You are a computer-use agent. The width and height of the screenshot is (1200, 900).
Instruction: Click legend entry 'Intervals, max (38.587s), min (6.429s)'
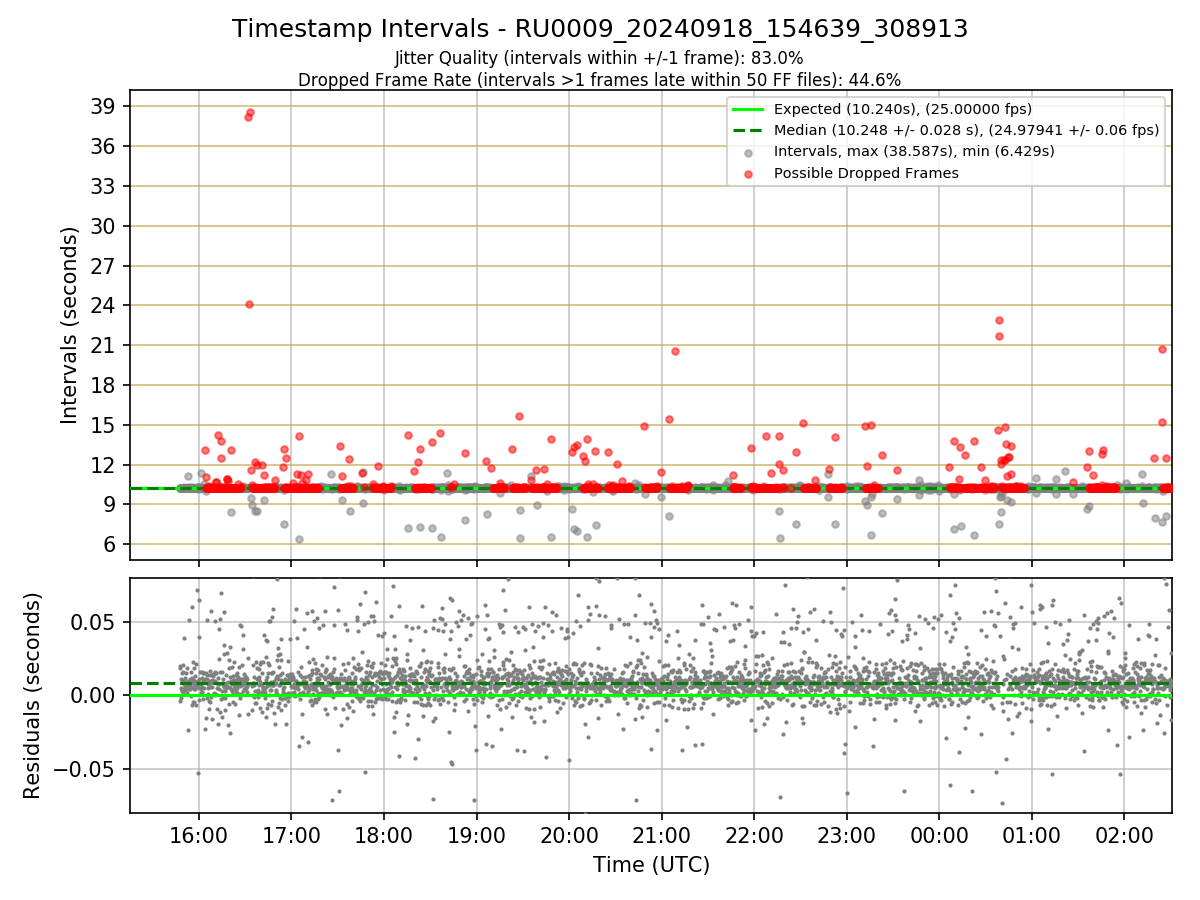click(x=914, y=151)
